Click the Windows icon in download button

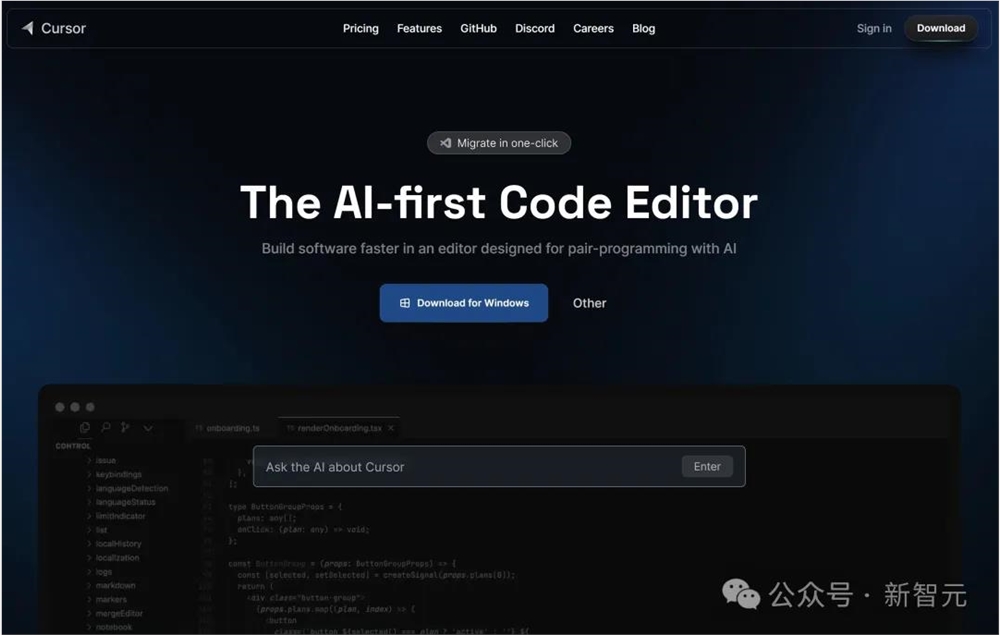pos(404,303)
